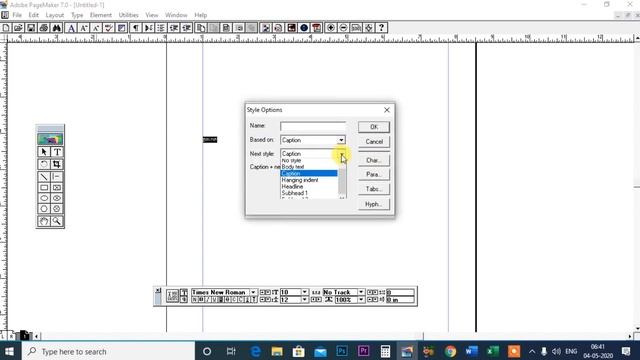Click the Save toolbar icon
Viewport: 640px width, 360px height.
31,28
